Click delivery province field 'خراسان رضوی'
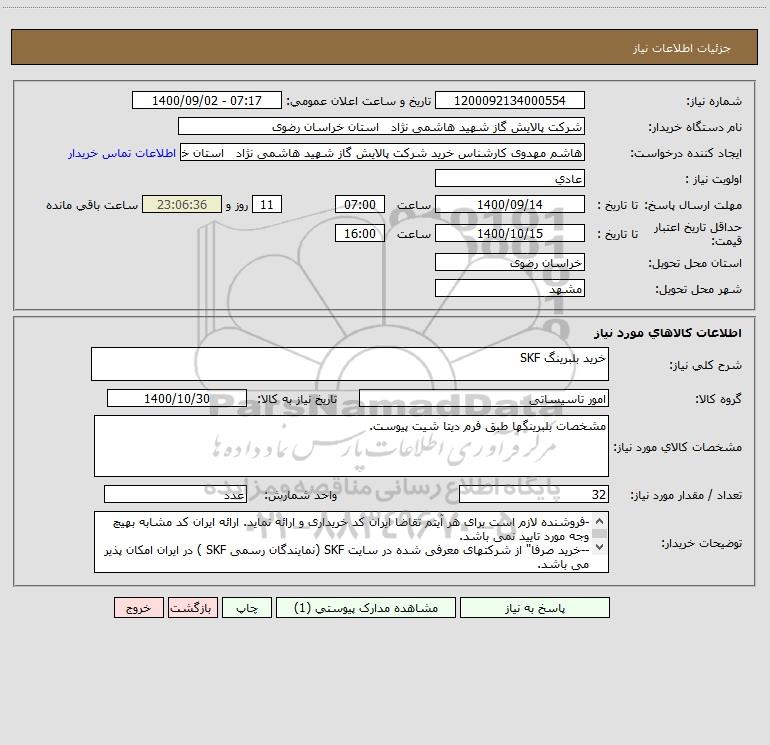 click(x=510, y=262)
